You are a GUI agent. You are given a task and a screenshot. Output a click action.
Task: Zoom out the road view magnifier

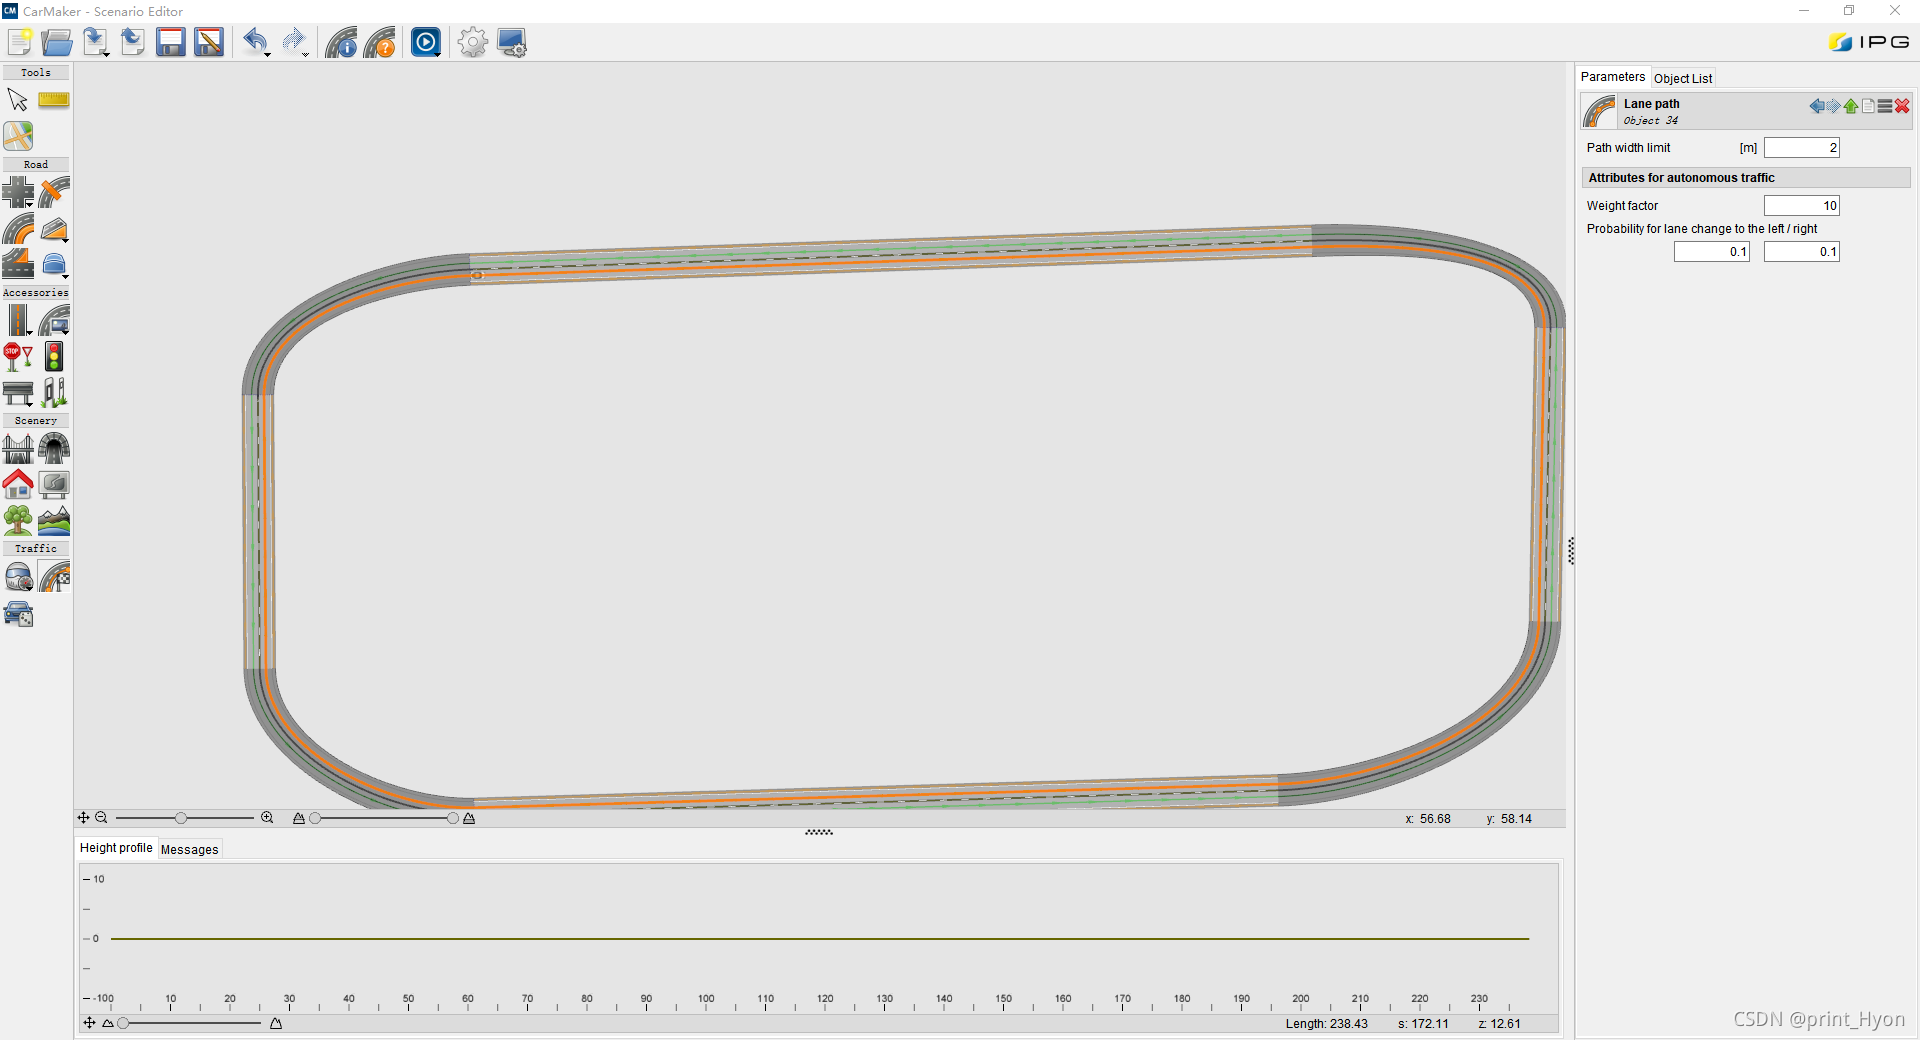(101, 818)
